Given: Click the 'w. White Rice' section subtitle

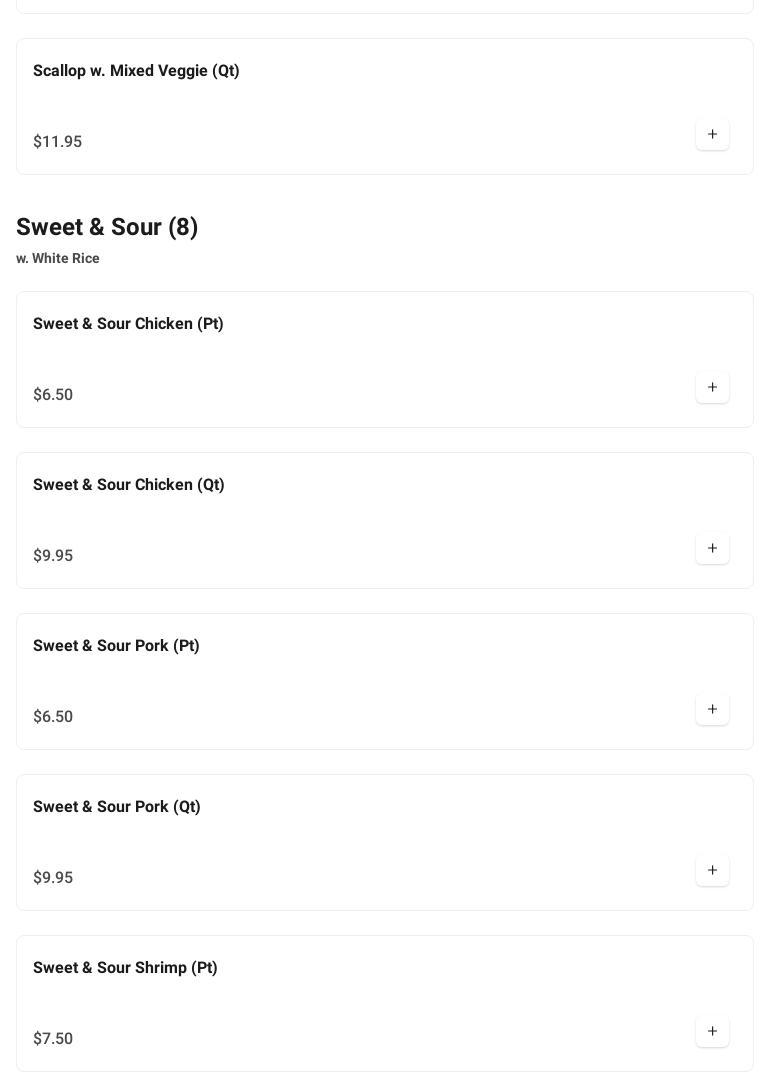Looking at the screenshot, I should tap(58, 259).
